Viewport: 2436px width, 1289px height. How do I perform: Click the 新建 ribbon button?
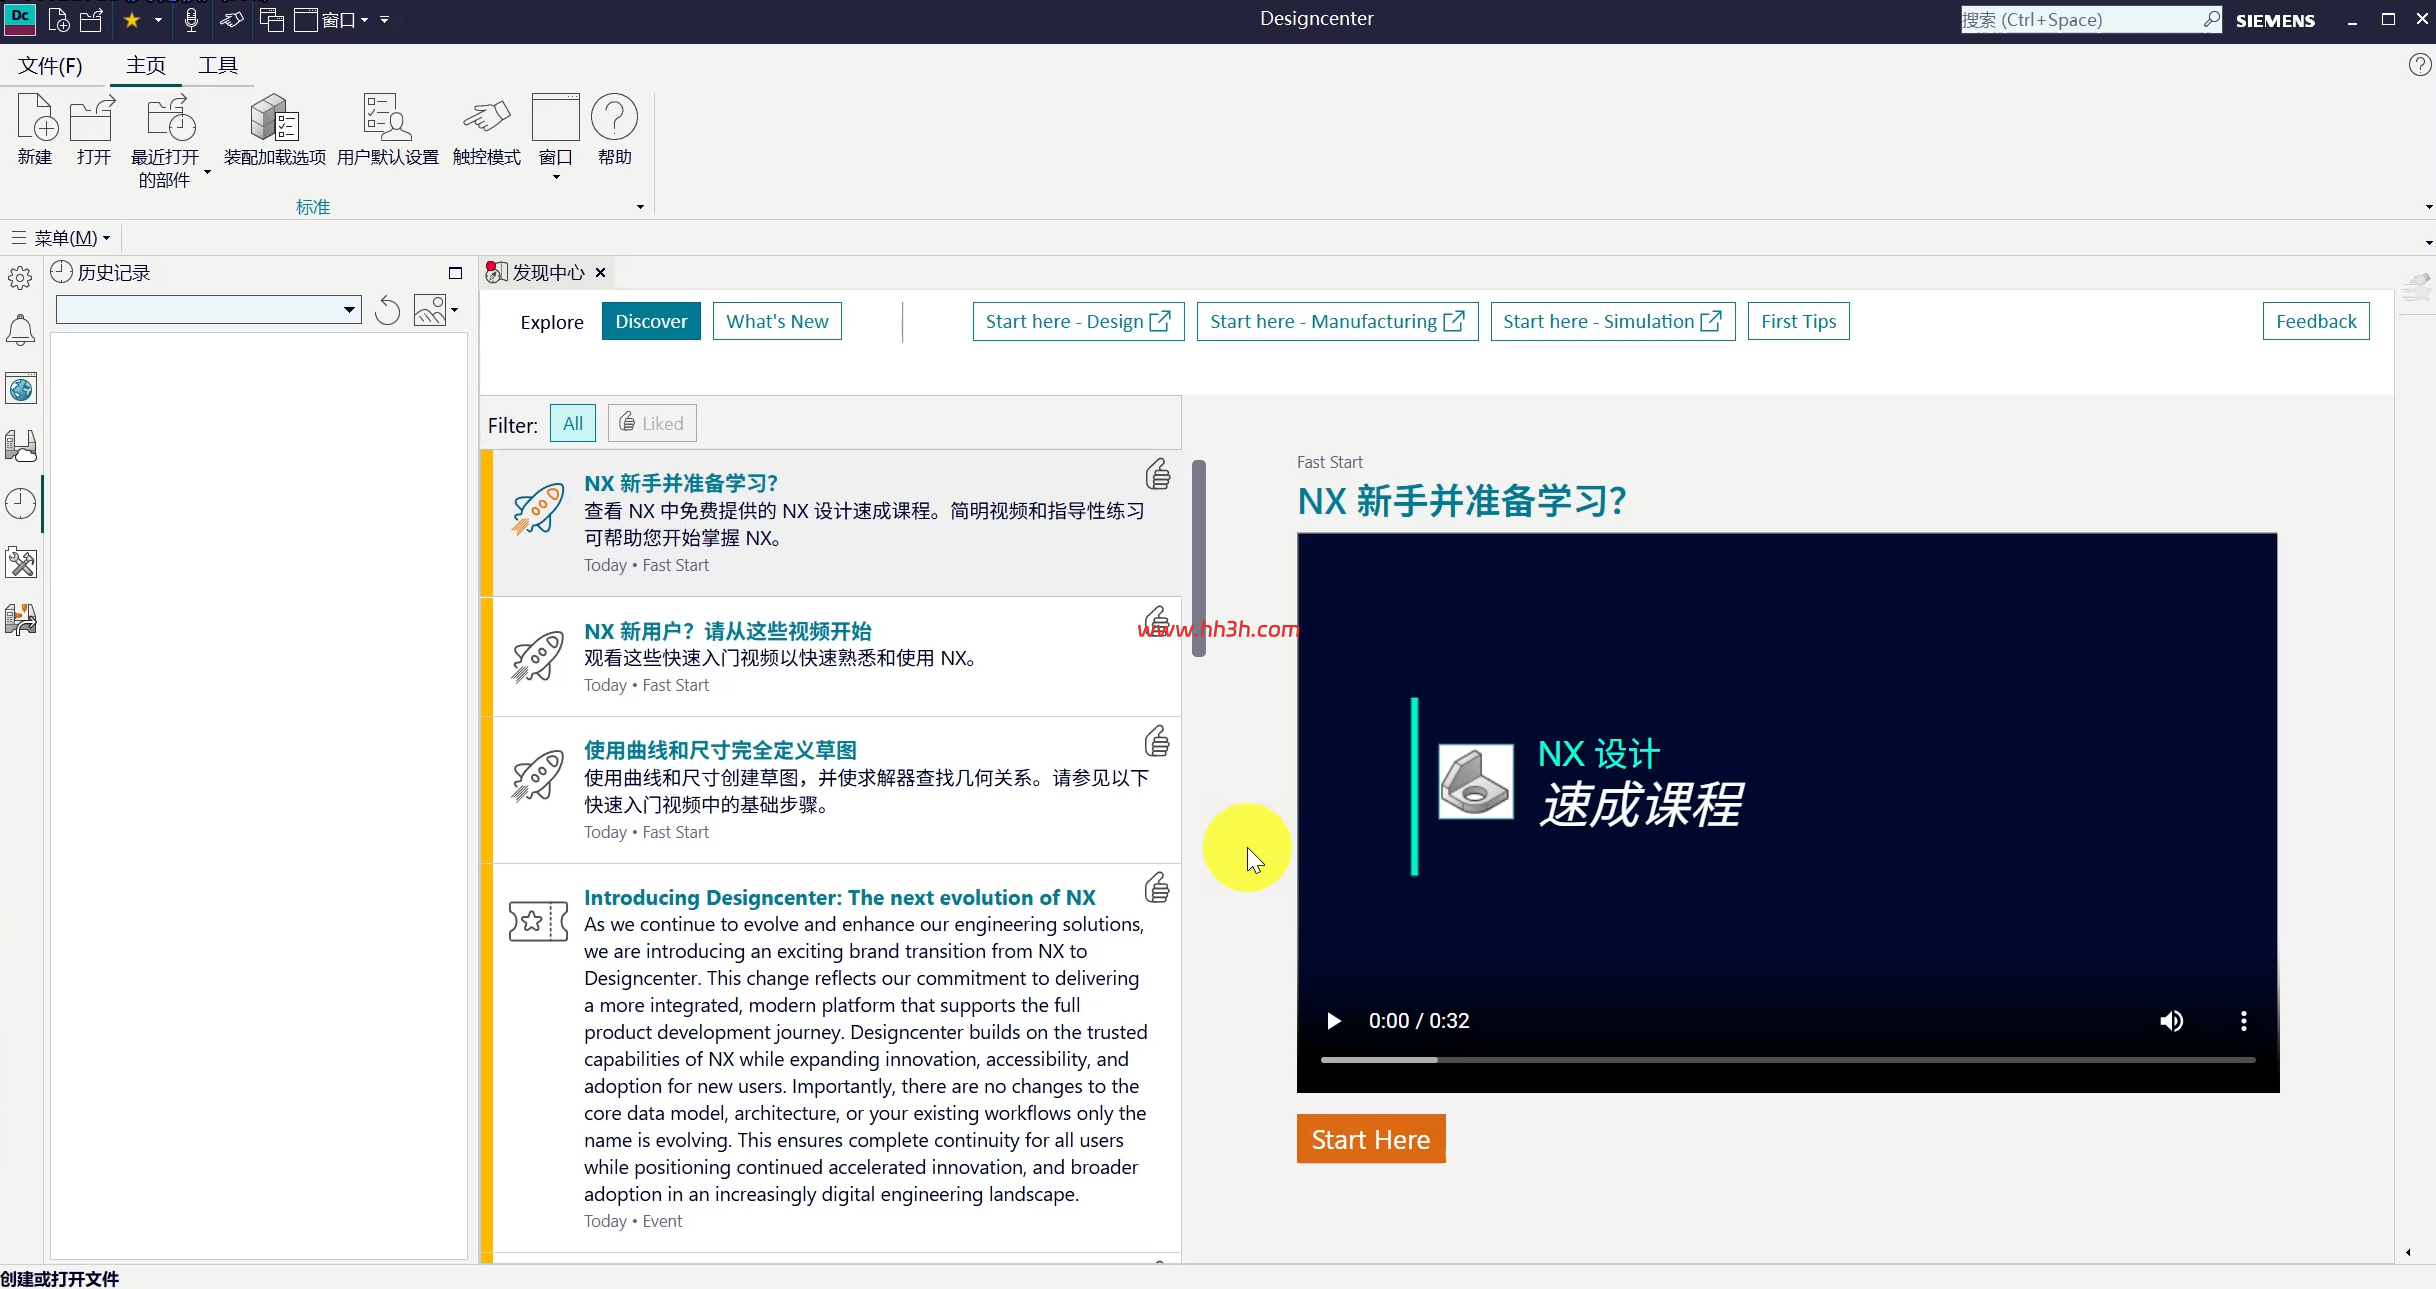tap(36, 130)
